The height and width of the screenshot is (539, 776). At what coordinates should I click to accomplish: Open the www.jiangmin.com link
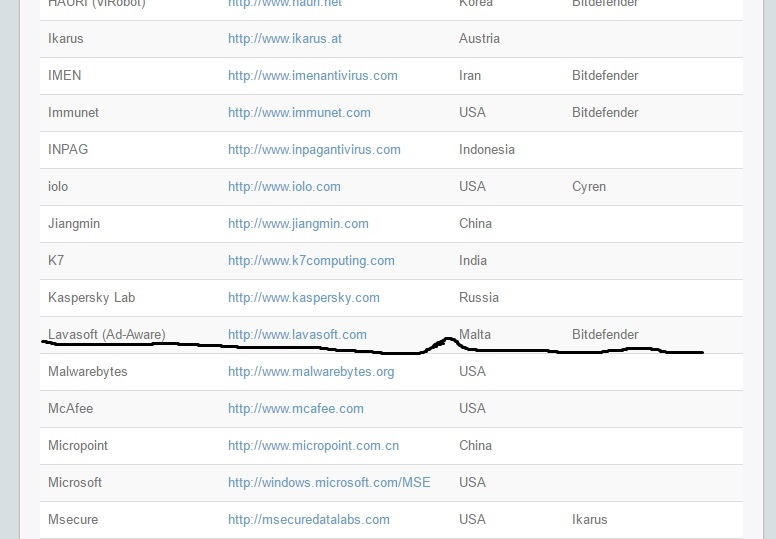(298, 224)
